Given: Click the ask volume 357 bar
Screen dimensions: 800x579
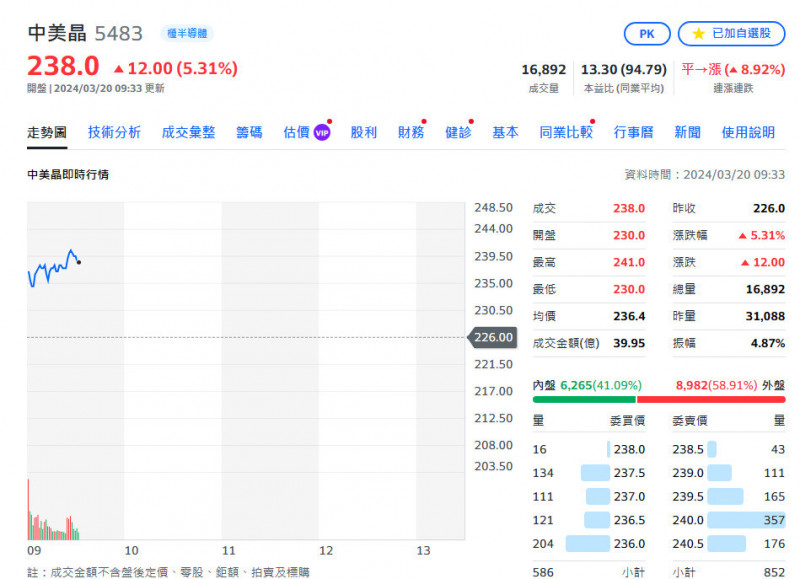Looking at the screenshot, I should (746, 520).
